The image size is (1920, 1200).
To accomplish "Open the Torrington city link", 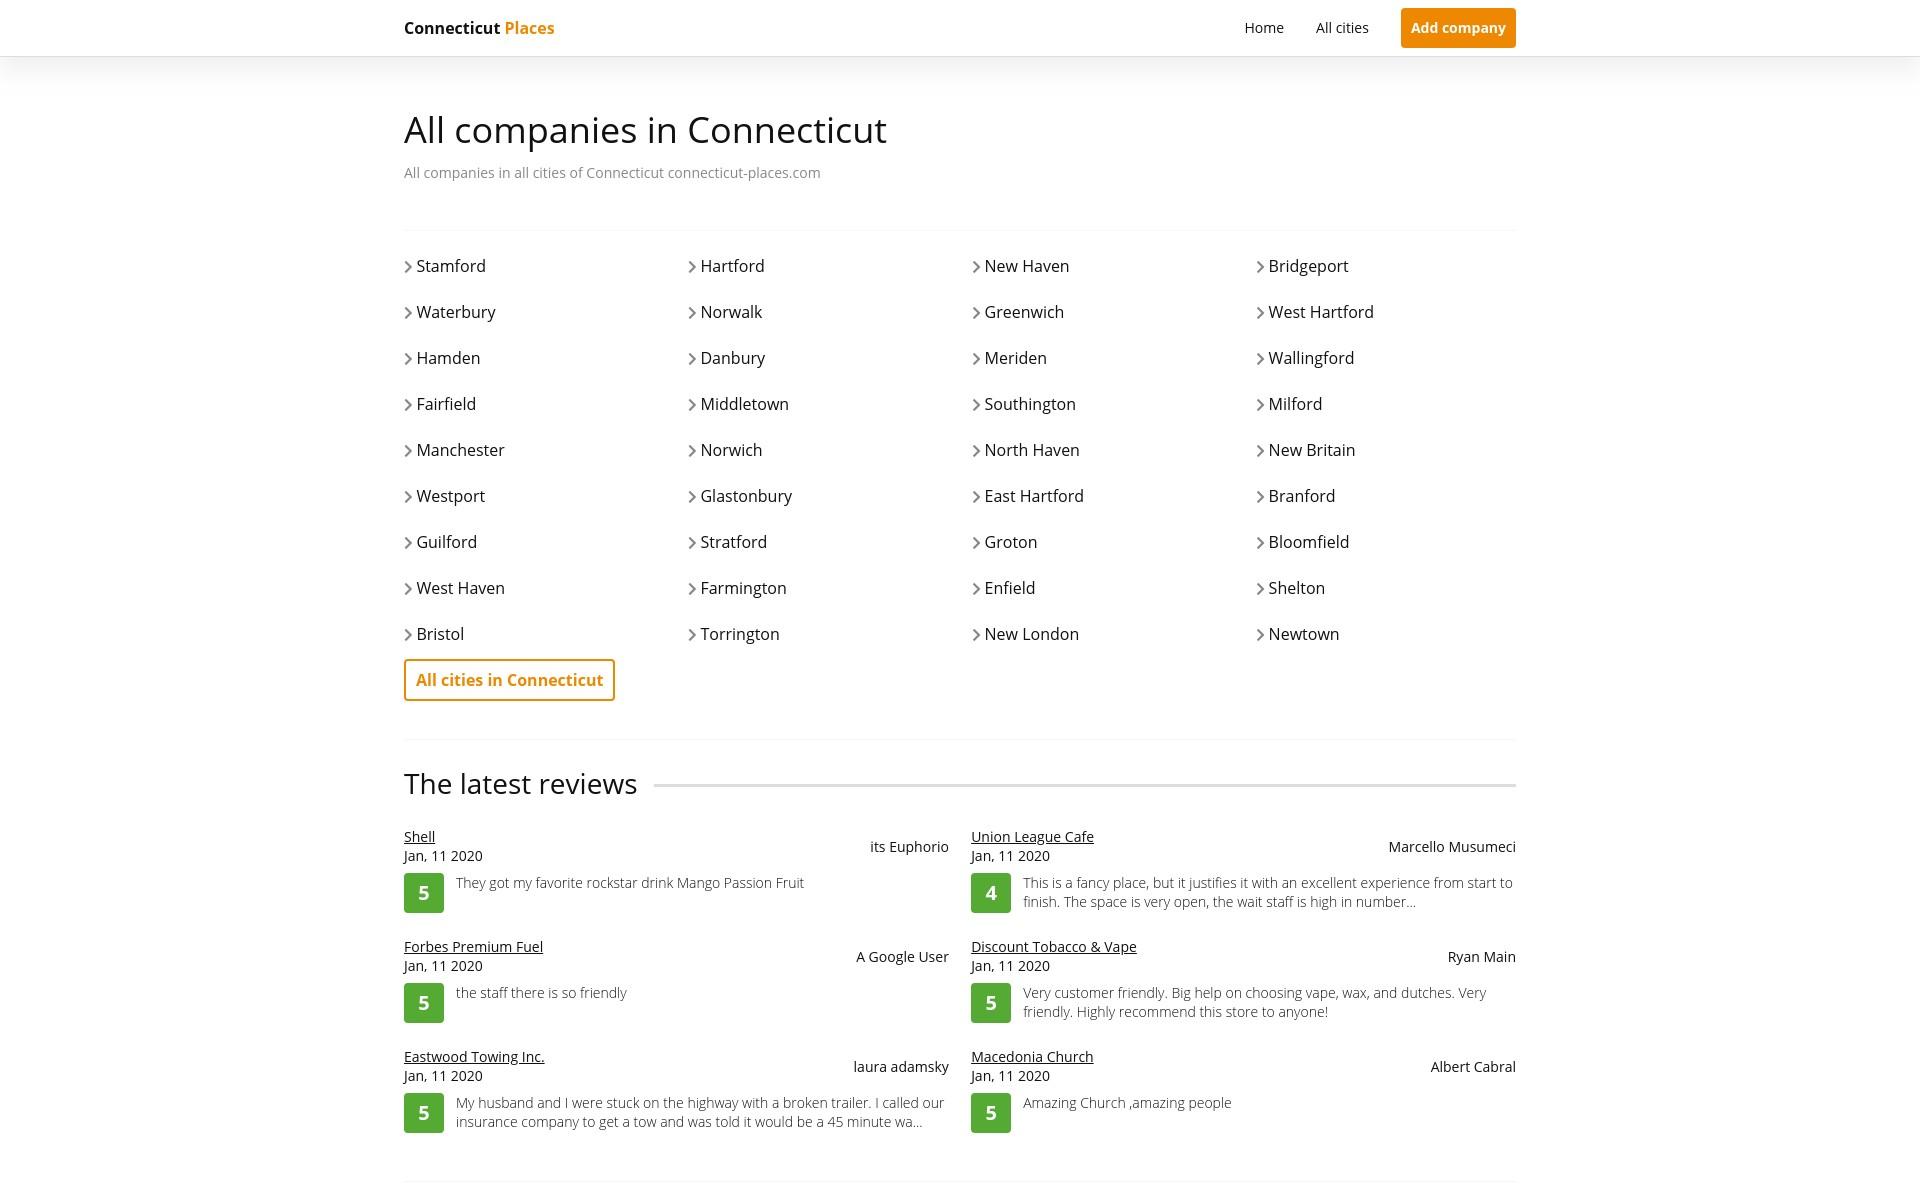I will (x=739, y=634).
